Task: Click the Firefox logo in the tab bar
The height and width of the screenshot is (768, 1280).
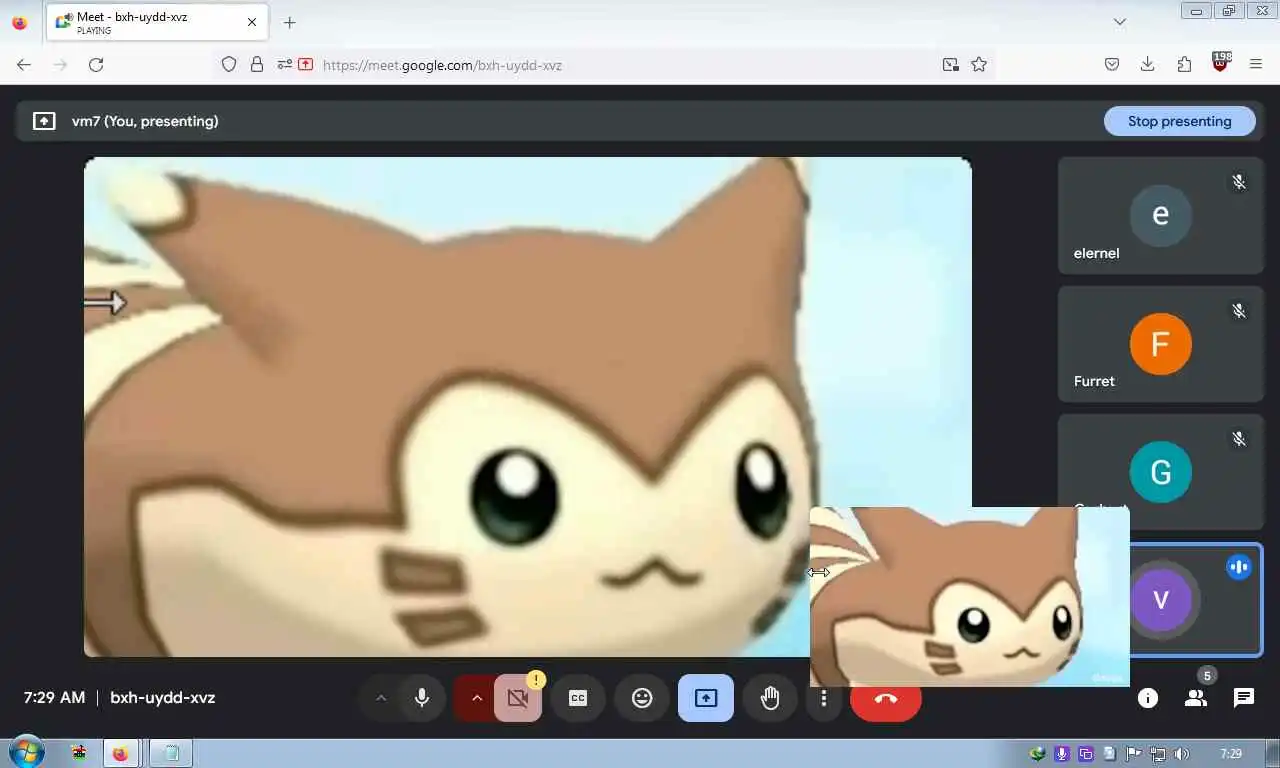Action: pos(20,22)
